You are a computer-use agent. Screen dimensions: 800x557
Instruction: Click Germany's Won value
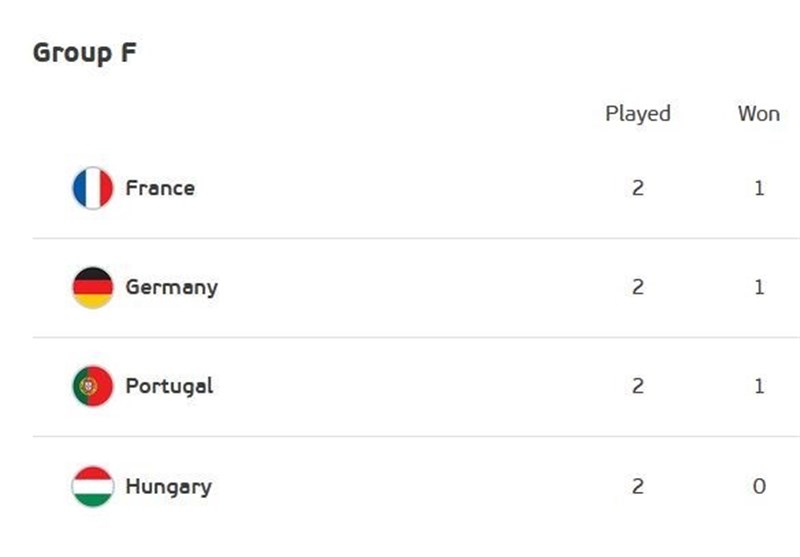pyautogui.click(x=759, y=287)
